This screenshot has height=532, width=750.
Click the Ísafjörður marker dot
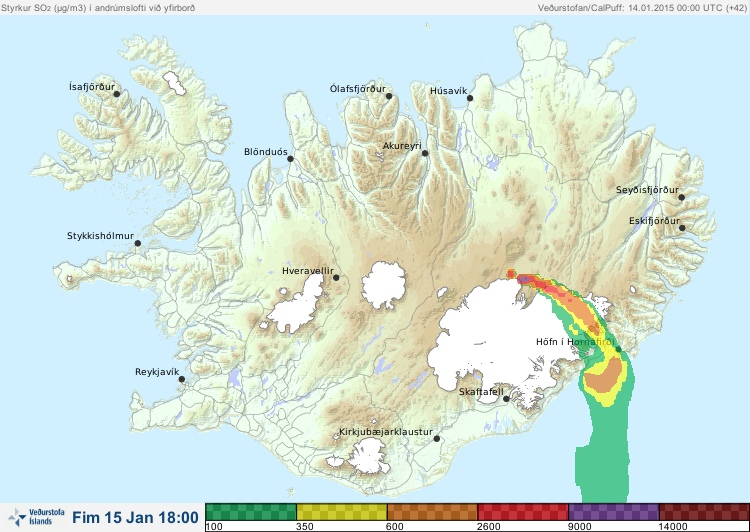(x=116, y=94)
